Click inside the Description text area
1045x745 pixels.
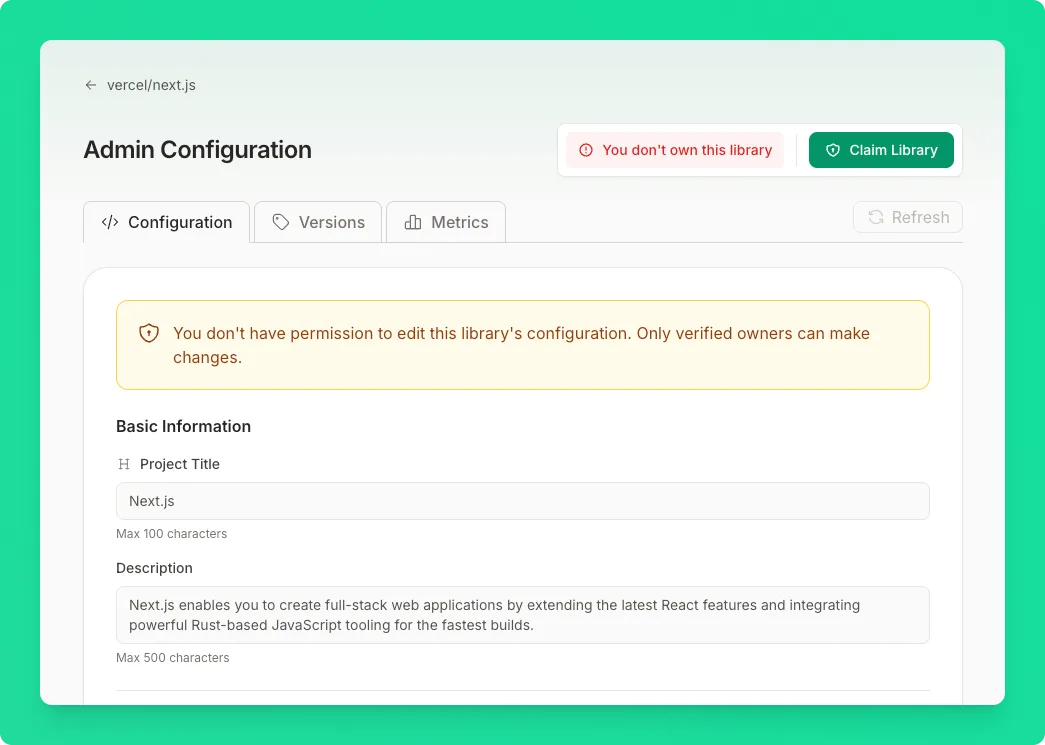coord(522,615)
